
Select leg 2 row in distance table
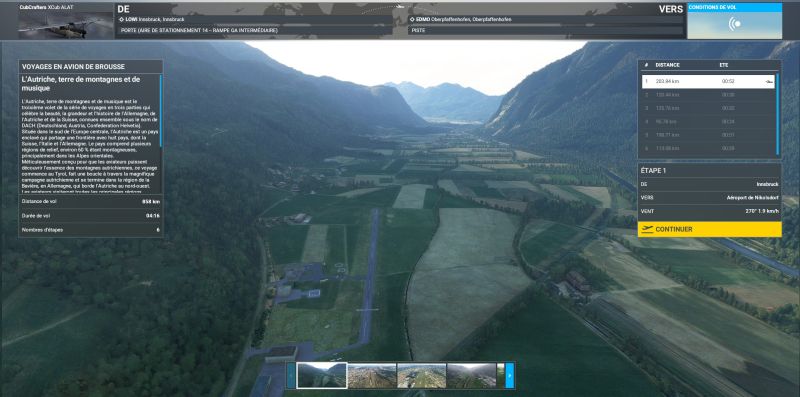708,95
